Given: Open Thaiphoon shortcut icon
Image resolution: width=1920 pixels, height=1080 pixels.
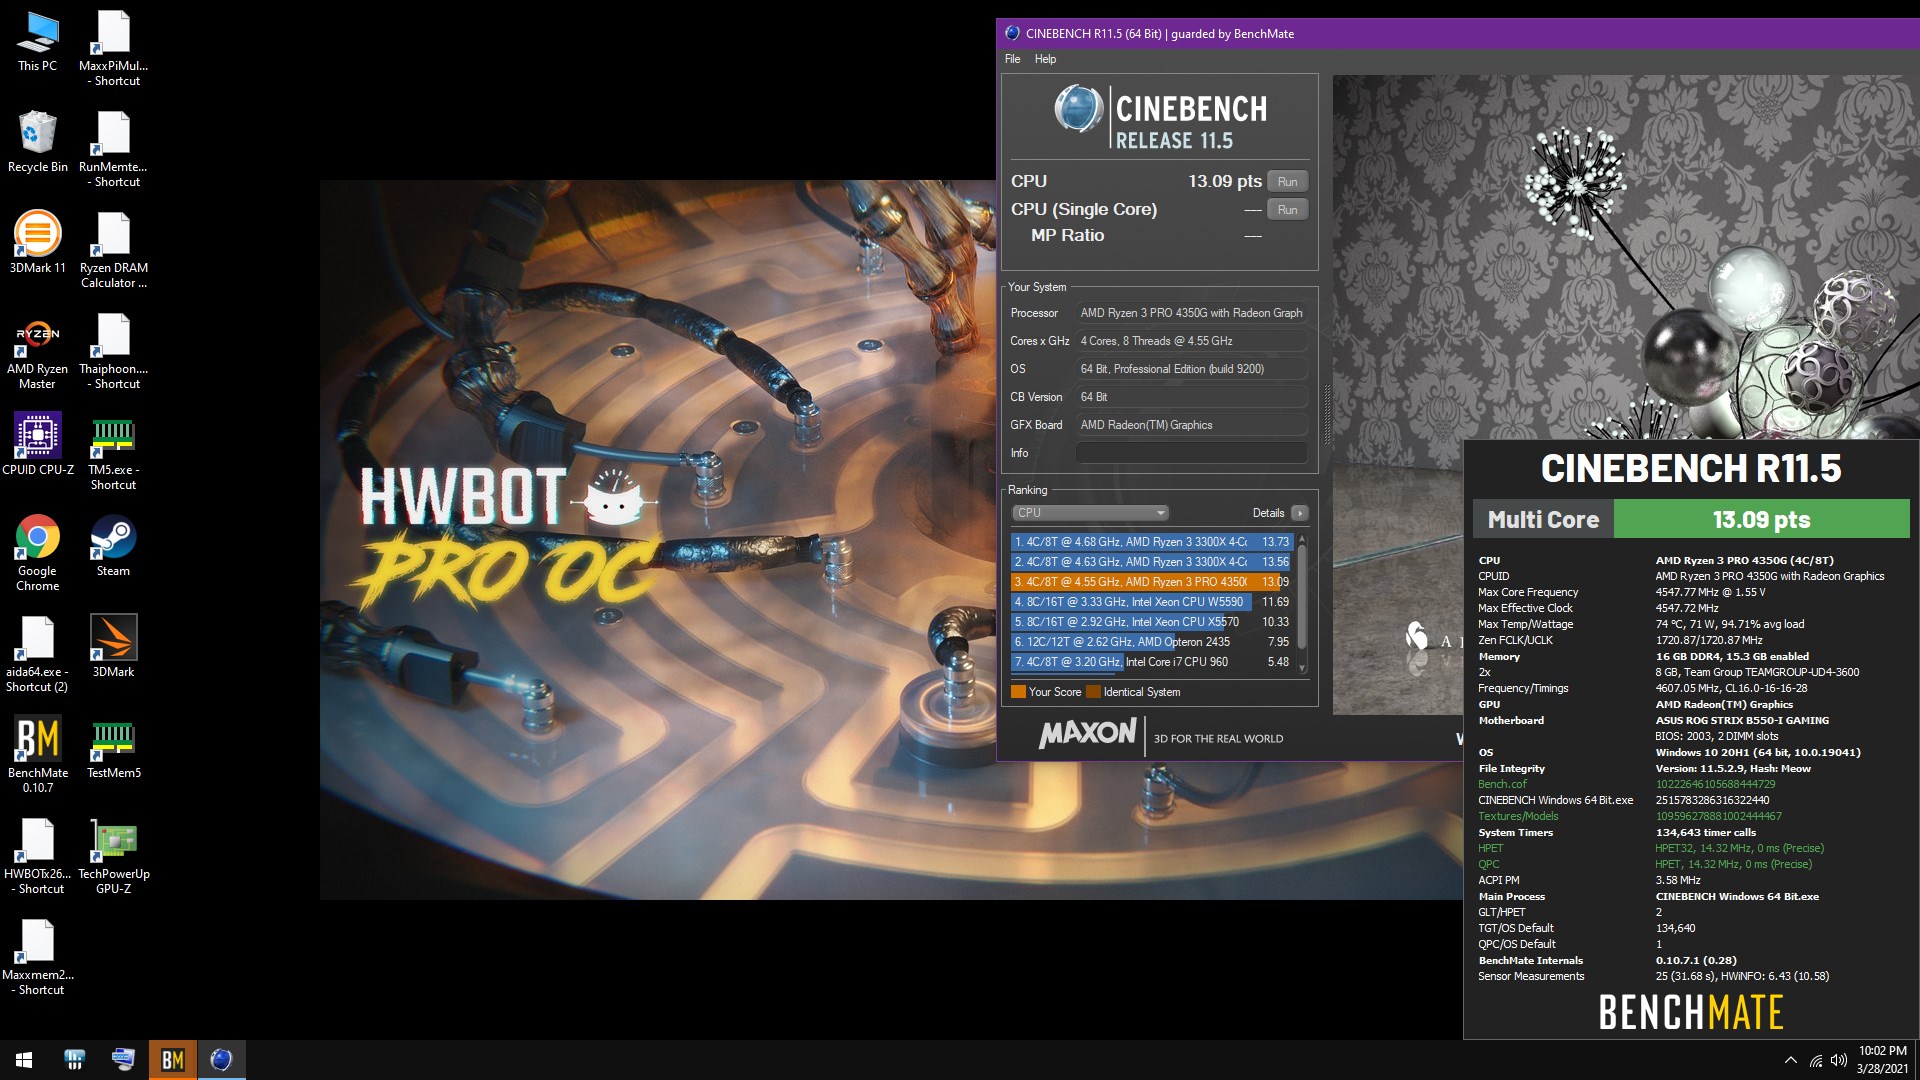Looking at the screenshot, I should point(113,351).
